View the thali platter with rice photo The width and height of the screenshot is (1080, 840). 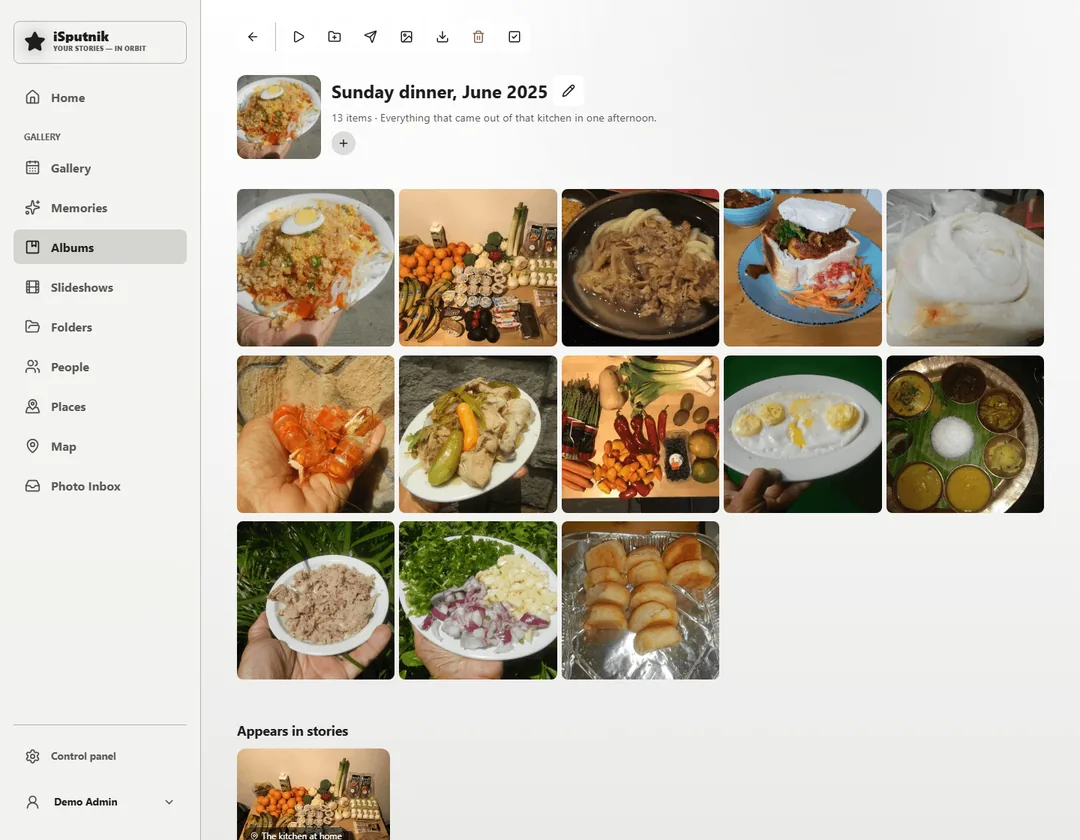tap(965, 434)
